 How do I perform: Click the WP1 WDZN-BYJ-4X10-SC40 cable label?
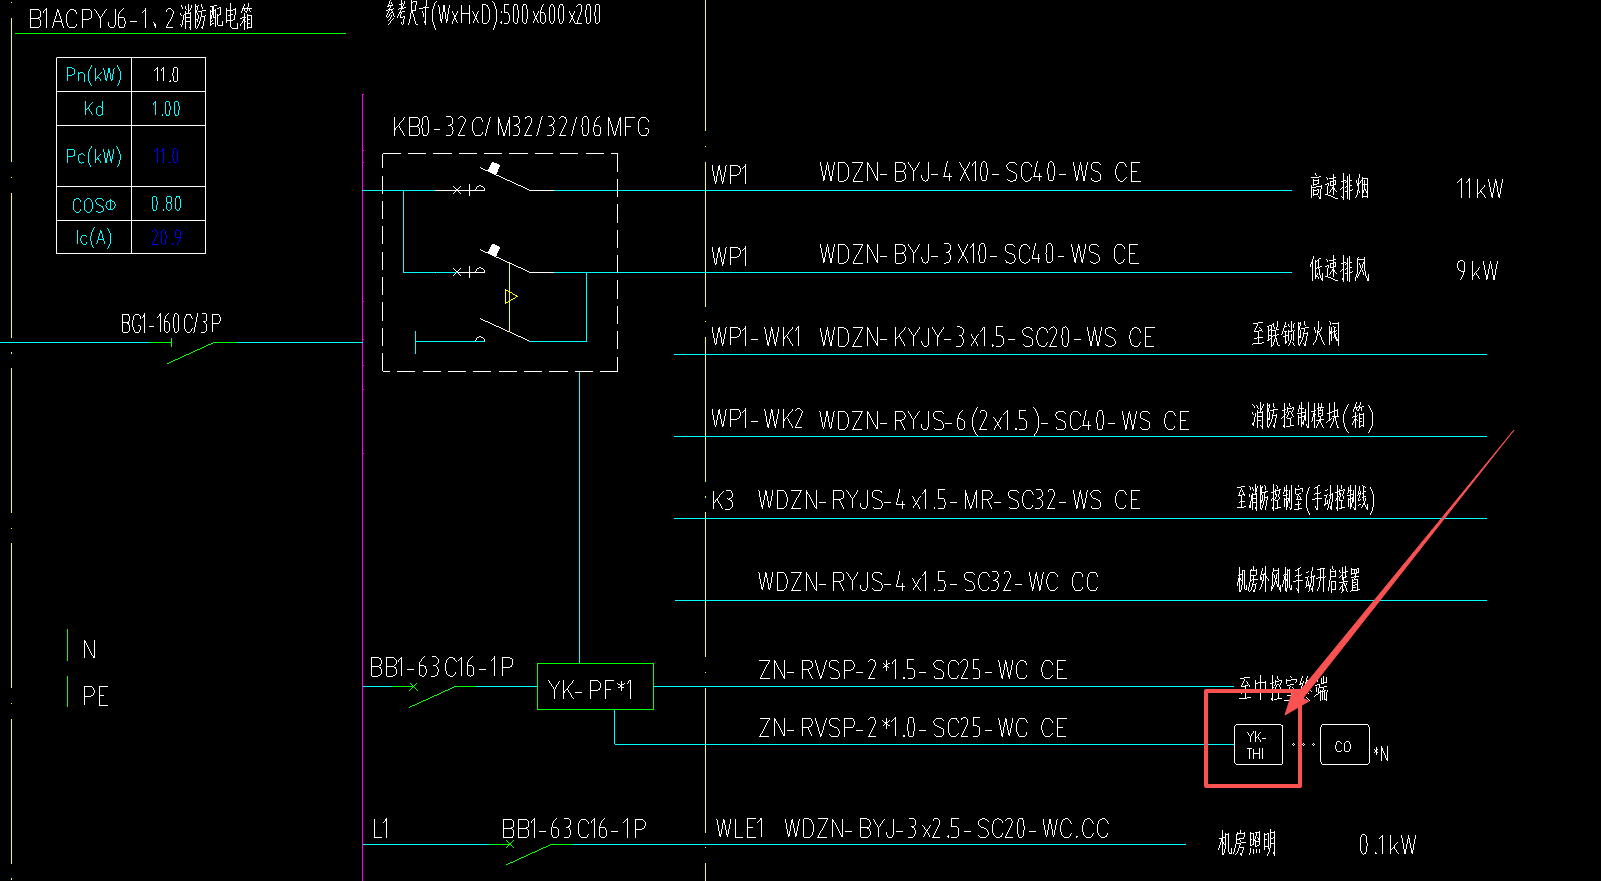tap(926, 173)
